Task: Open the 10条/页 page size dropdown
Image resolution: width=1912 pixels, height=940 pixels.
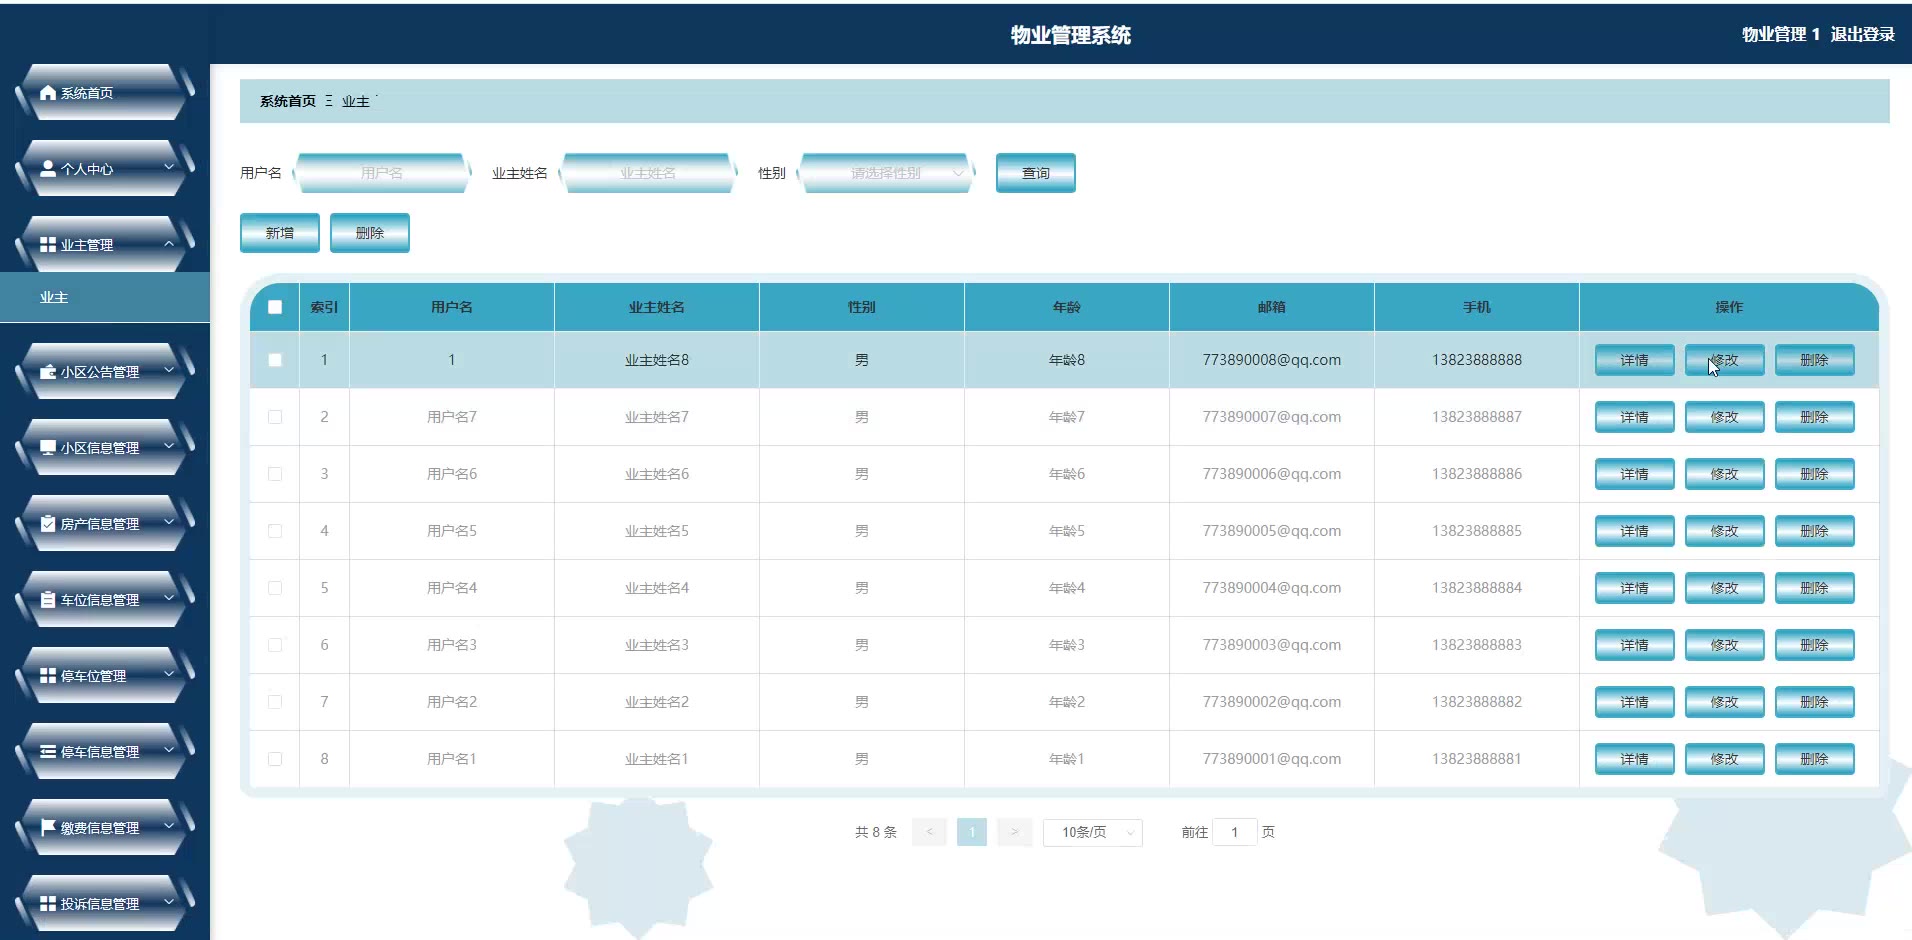Action: (1092, 832)
